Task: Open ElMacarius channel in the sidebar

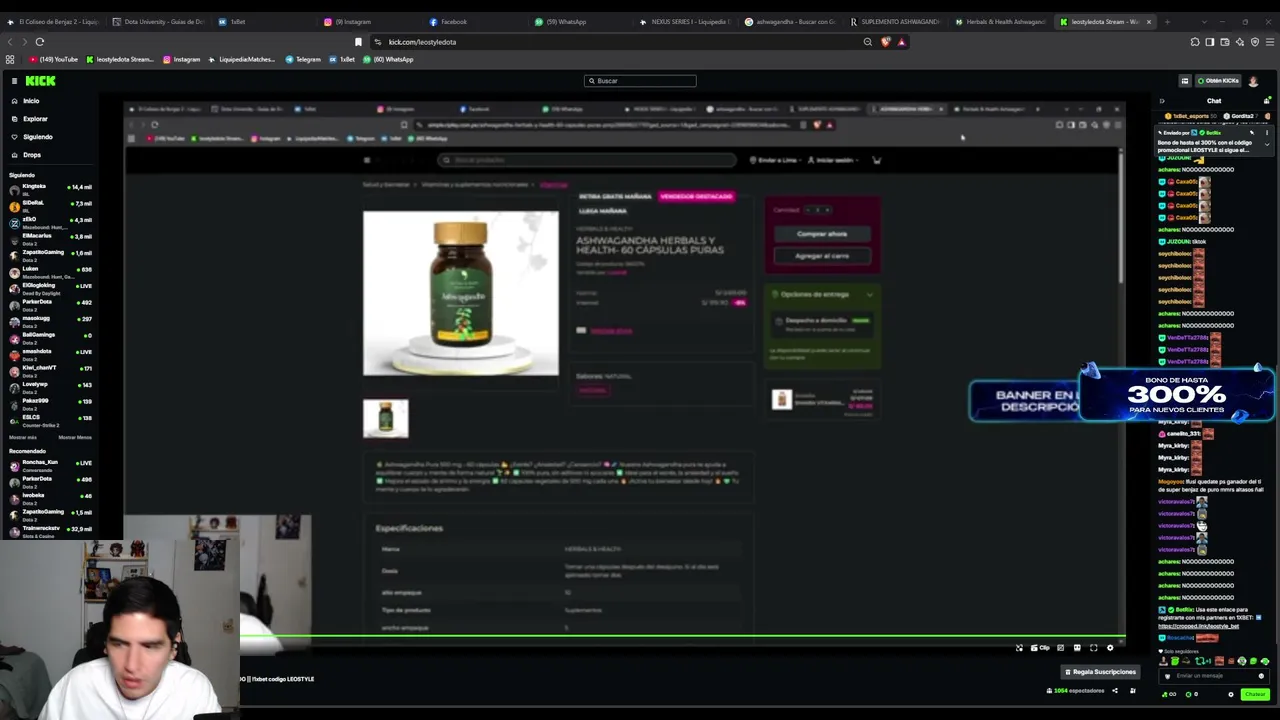Action: (x=50, y=238)
